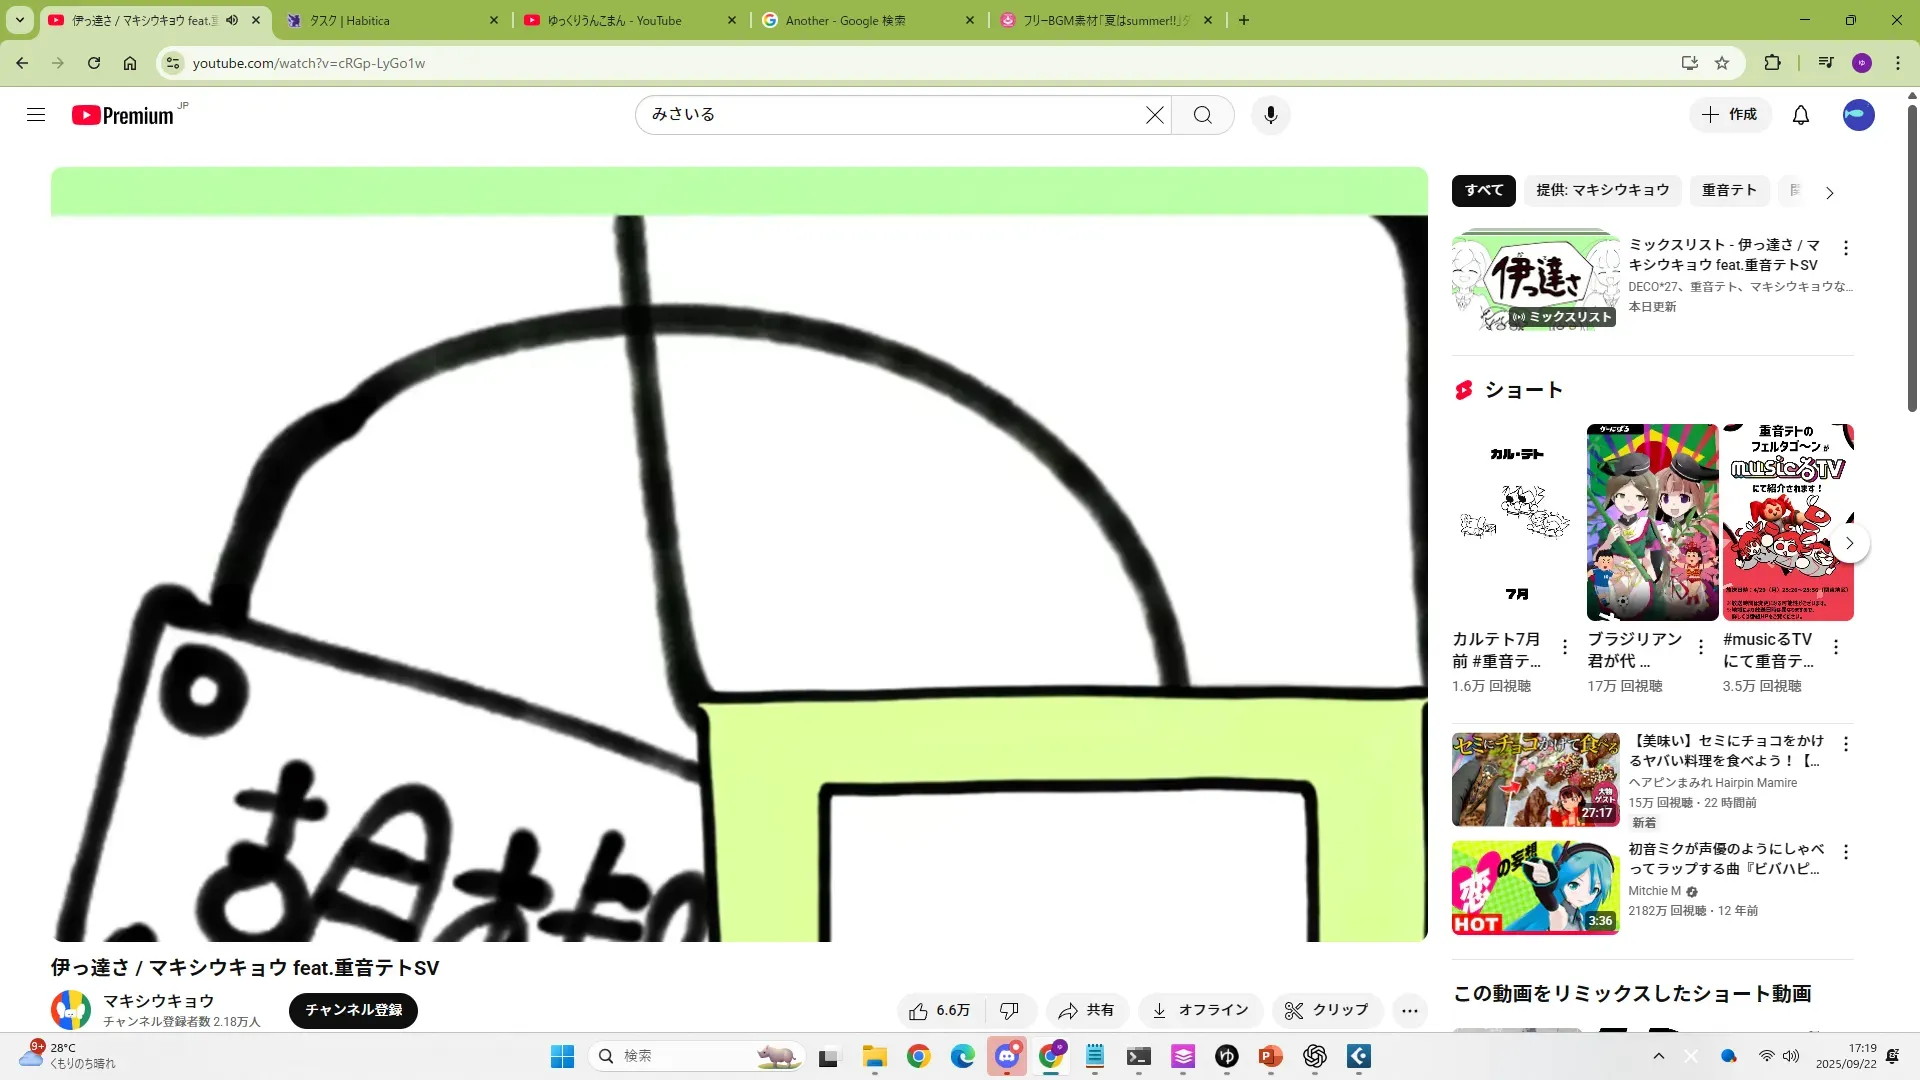Bookmark this page with star icon

point(1722,63)
